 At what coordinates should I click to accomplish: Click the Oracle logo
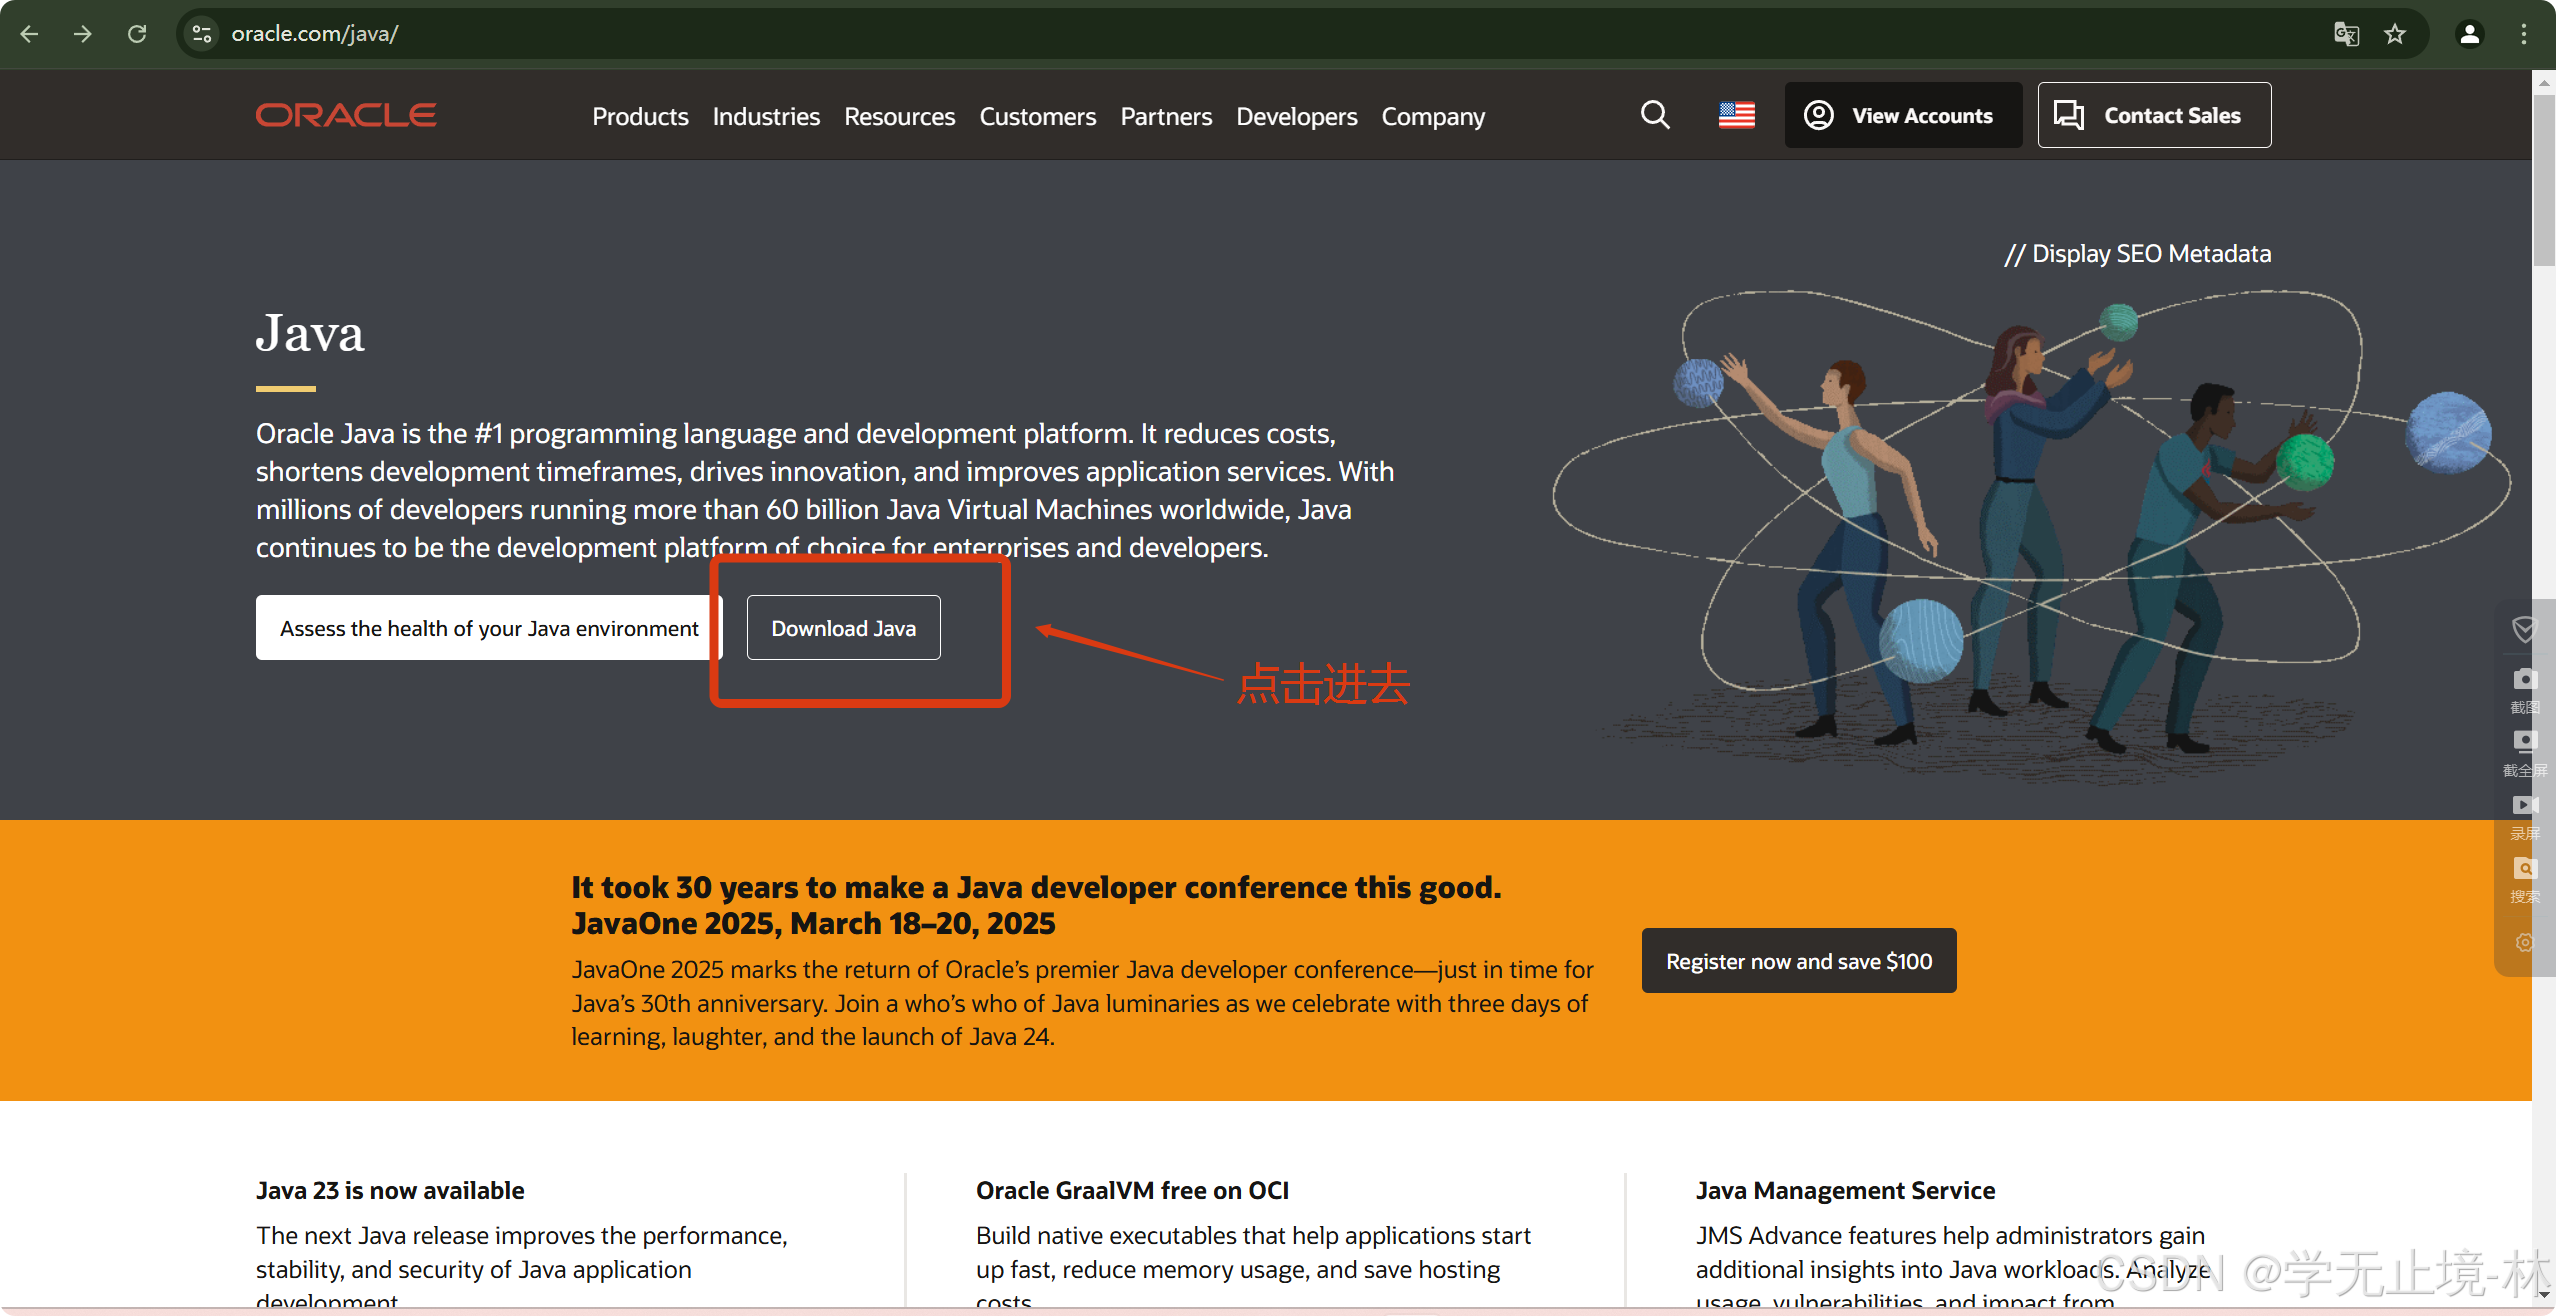[346, 115]
